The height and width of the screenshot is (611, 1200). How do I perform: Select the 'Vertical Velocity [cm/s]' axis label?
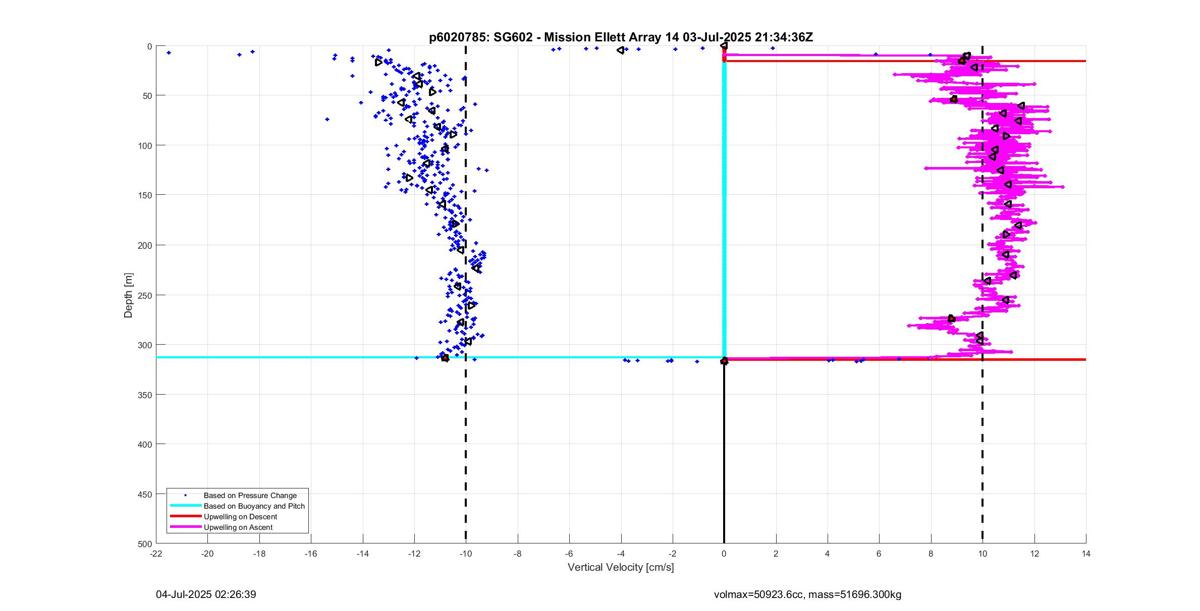coord(621,568)
